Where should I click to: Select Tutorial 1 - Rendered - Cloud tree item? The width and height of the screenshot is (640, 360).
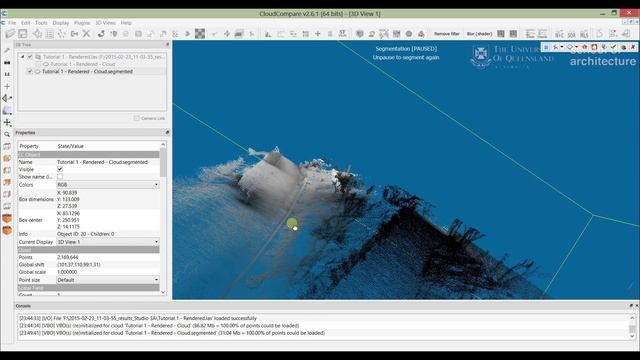pos(83,64)
